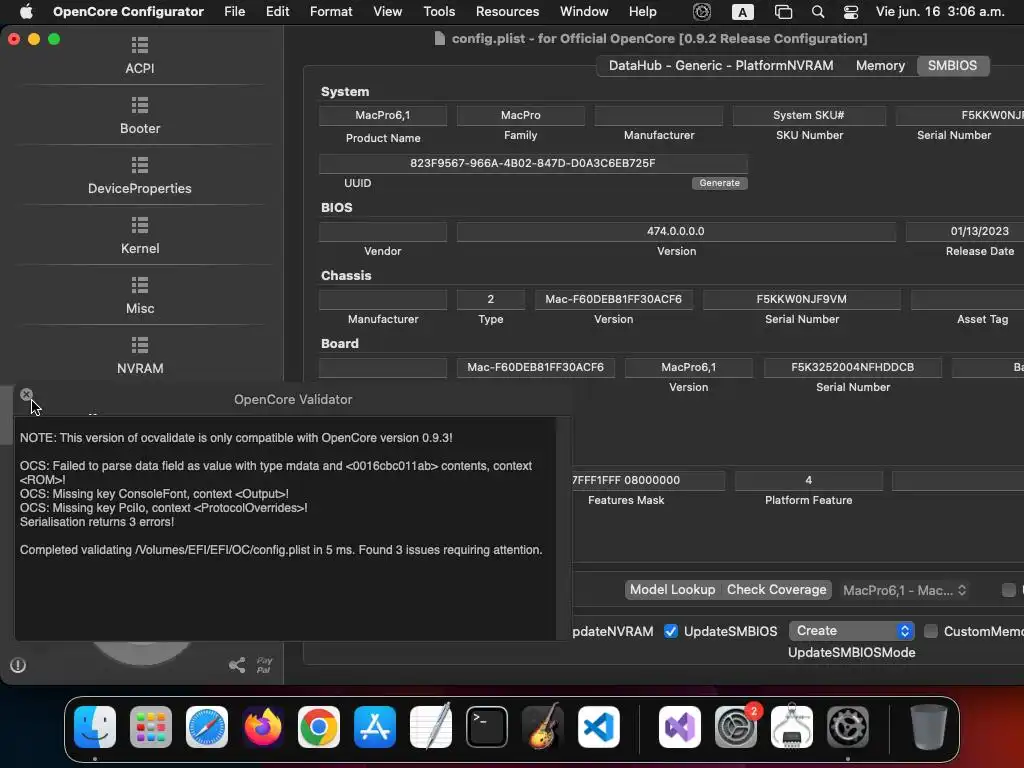Select the SMBIOS tab

pos(952,65)
